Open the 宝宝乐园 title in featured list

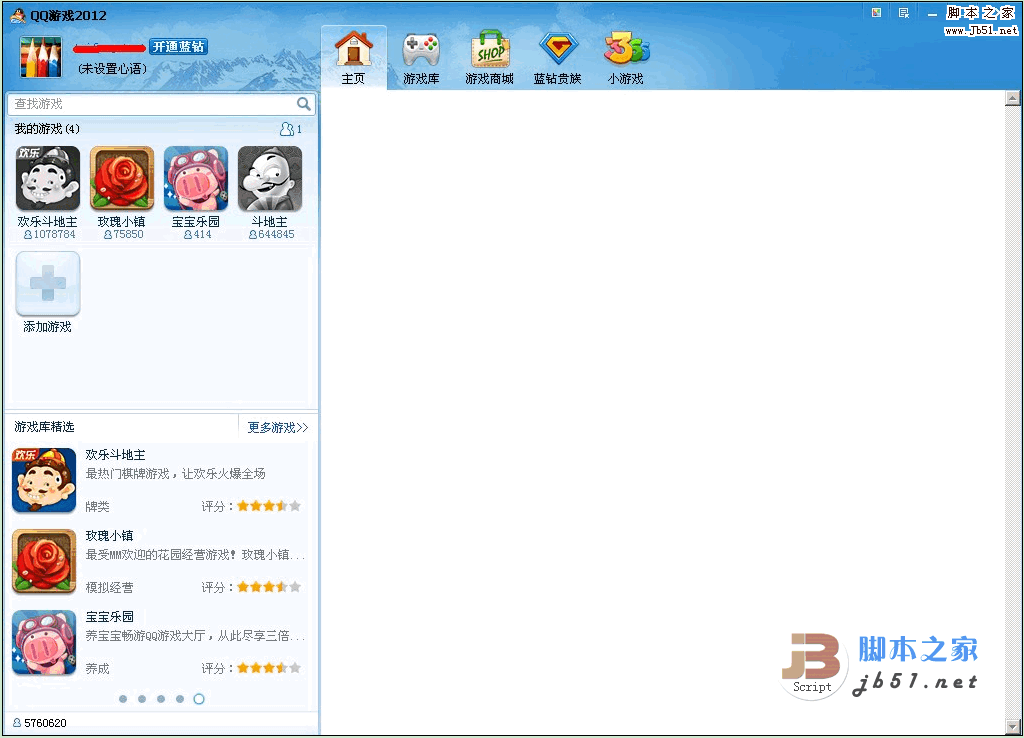coord(110,617)
